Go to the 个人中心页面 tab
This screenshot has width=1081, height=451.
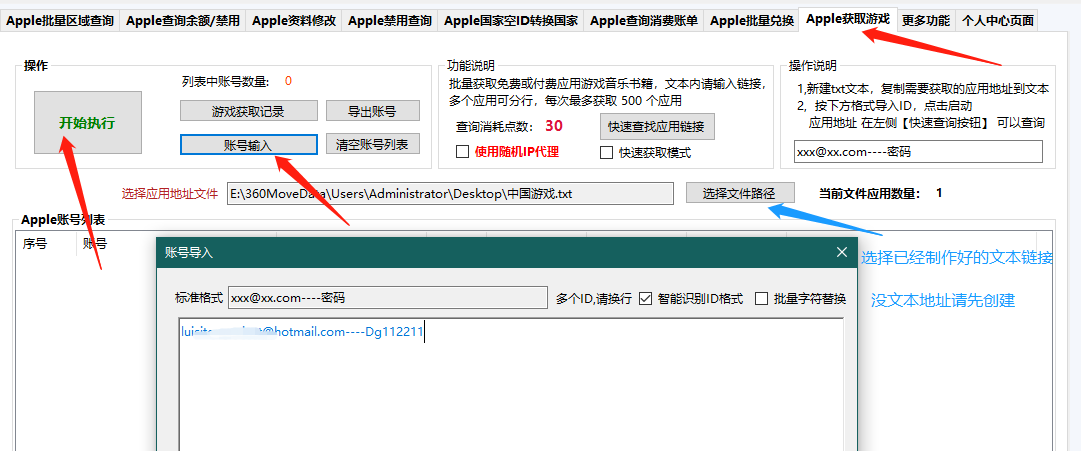click(998, 21)
